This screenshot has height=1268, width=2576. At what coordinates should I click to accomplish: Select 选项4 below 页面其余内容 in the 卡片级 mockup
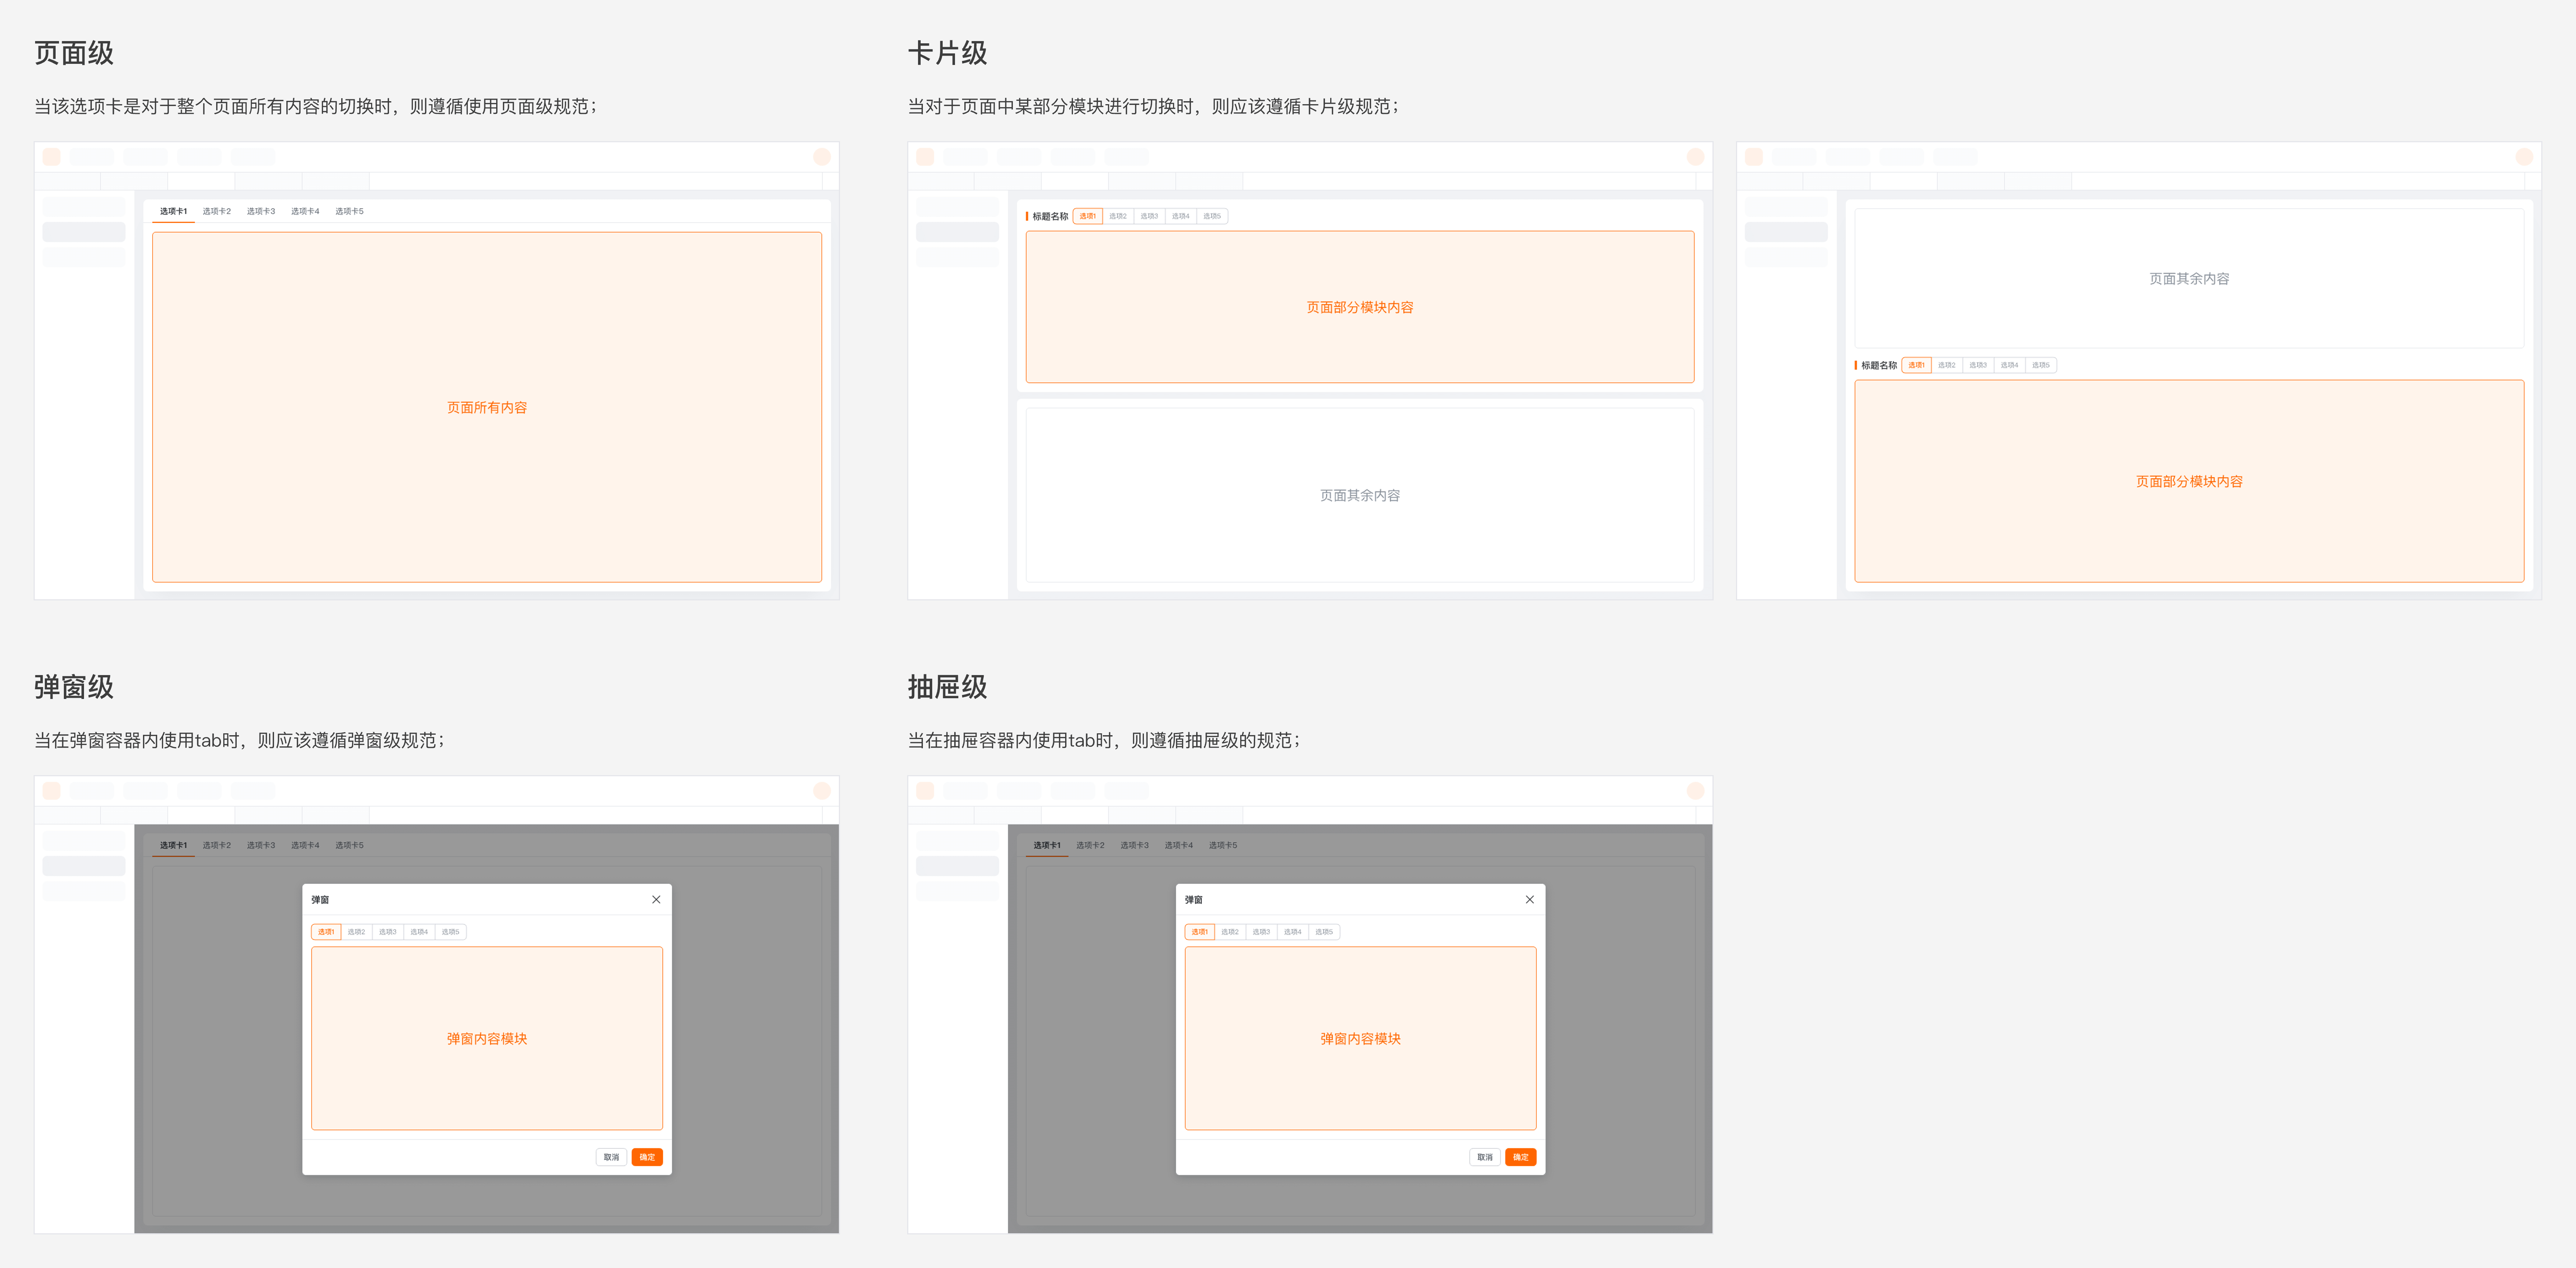2010,365
